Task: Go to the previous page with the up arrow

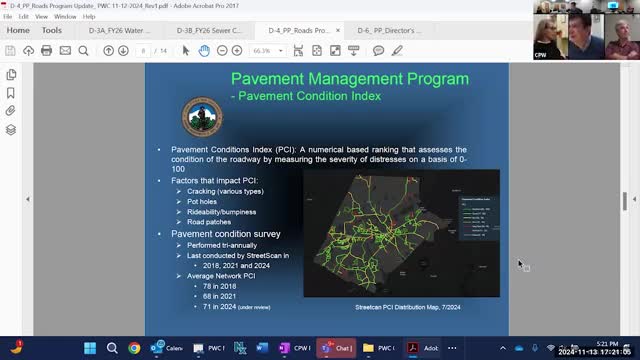Action: tap(108, 51)
